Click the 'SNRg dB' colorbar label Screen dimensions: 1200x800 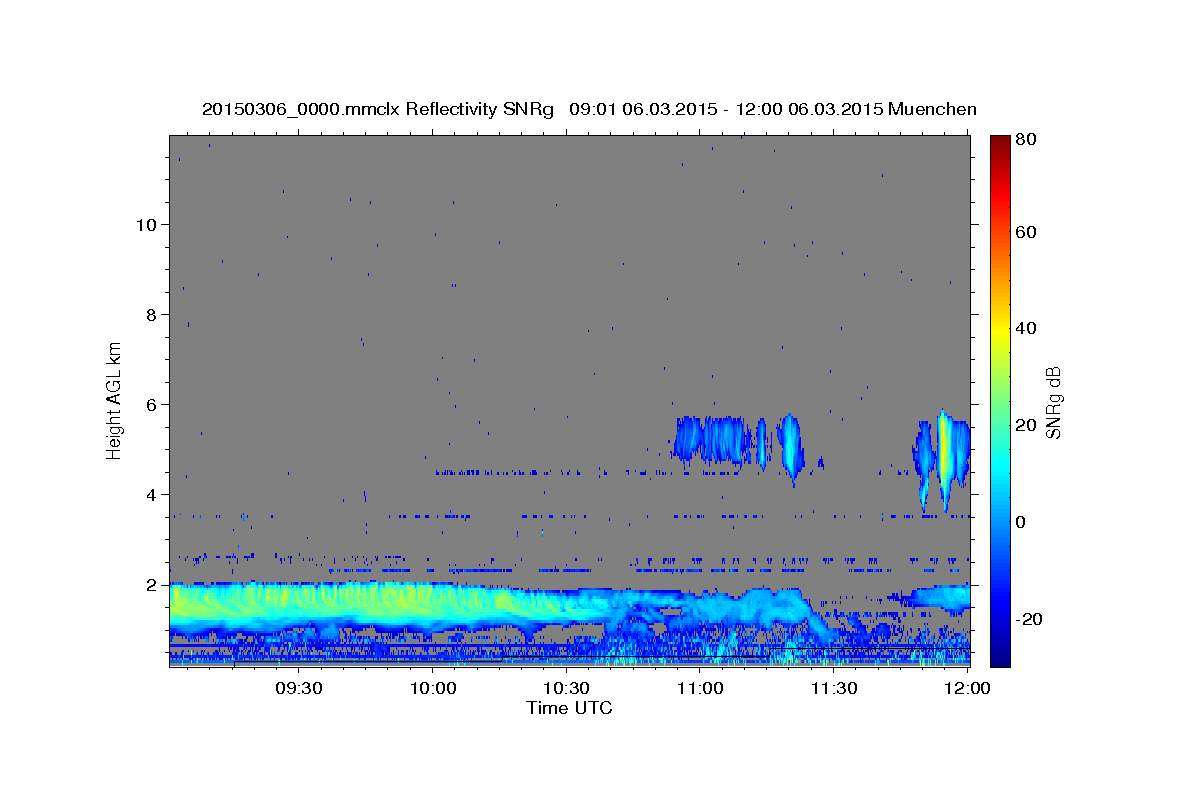pyautogui.click(x=1053, y=402)
